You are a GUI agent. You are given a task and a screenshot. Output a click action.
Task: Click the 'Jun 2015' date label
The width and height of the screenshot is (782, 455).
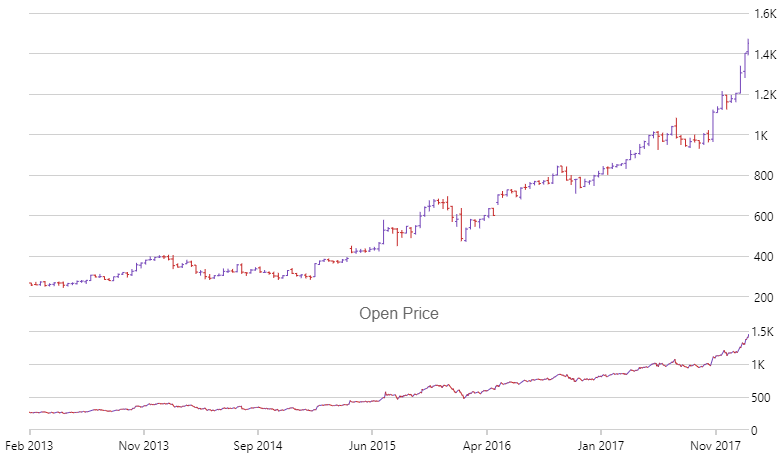point(372,444)
